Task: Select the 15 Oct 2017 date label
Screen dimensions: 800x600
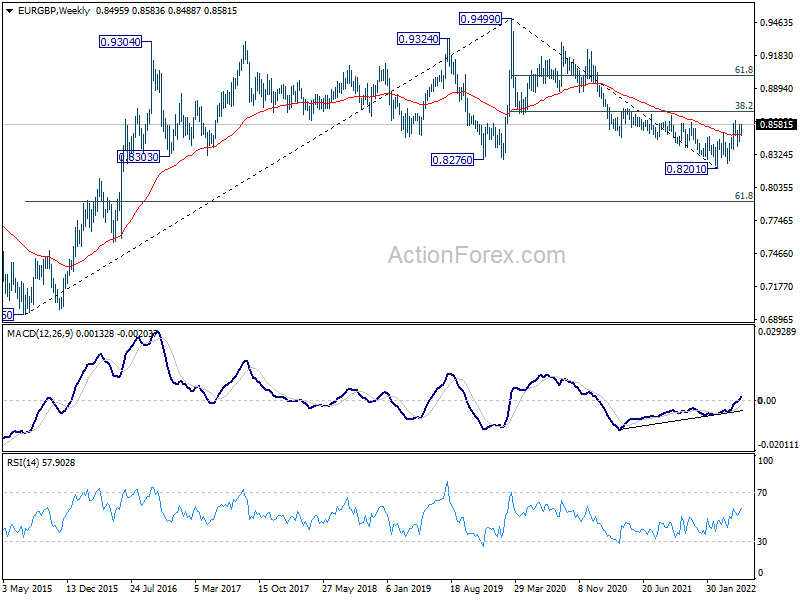Action: tap(284, 589)
